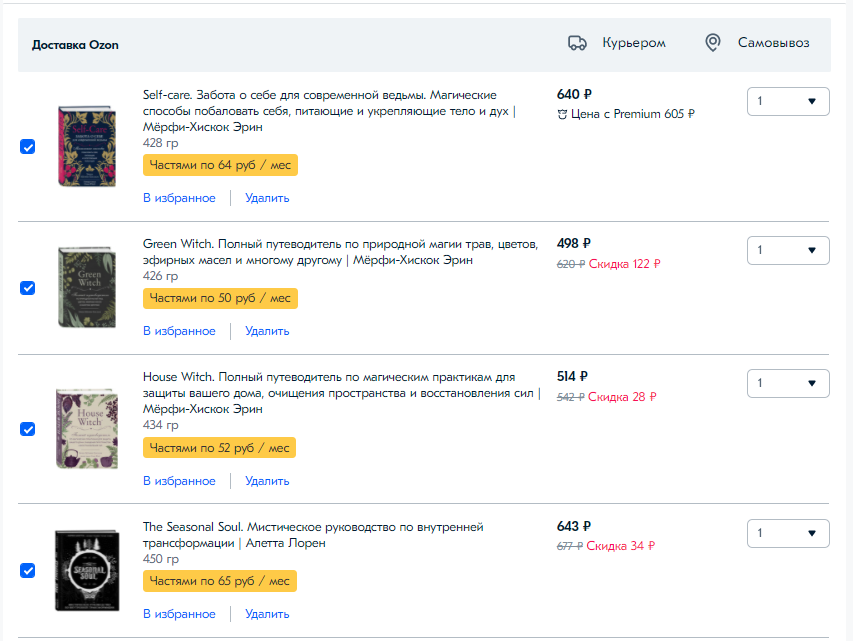Open quantity selector for House Witch
The width and height of the screenshot is (853, 641).
pos(788,383)
